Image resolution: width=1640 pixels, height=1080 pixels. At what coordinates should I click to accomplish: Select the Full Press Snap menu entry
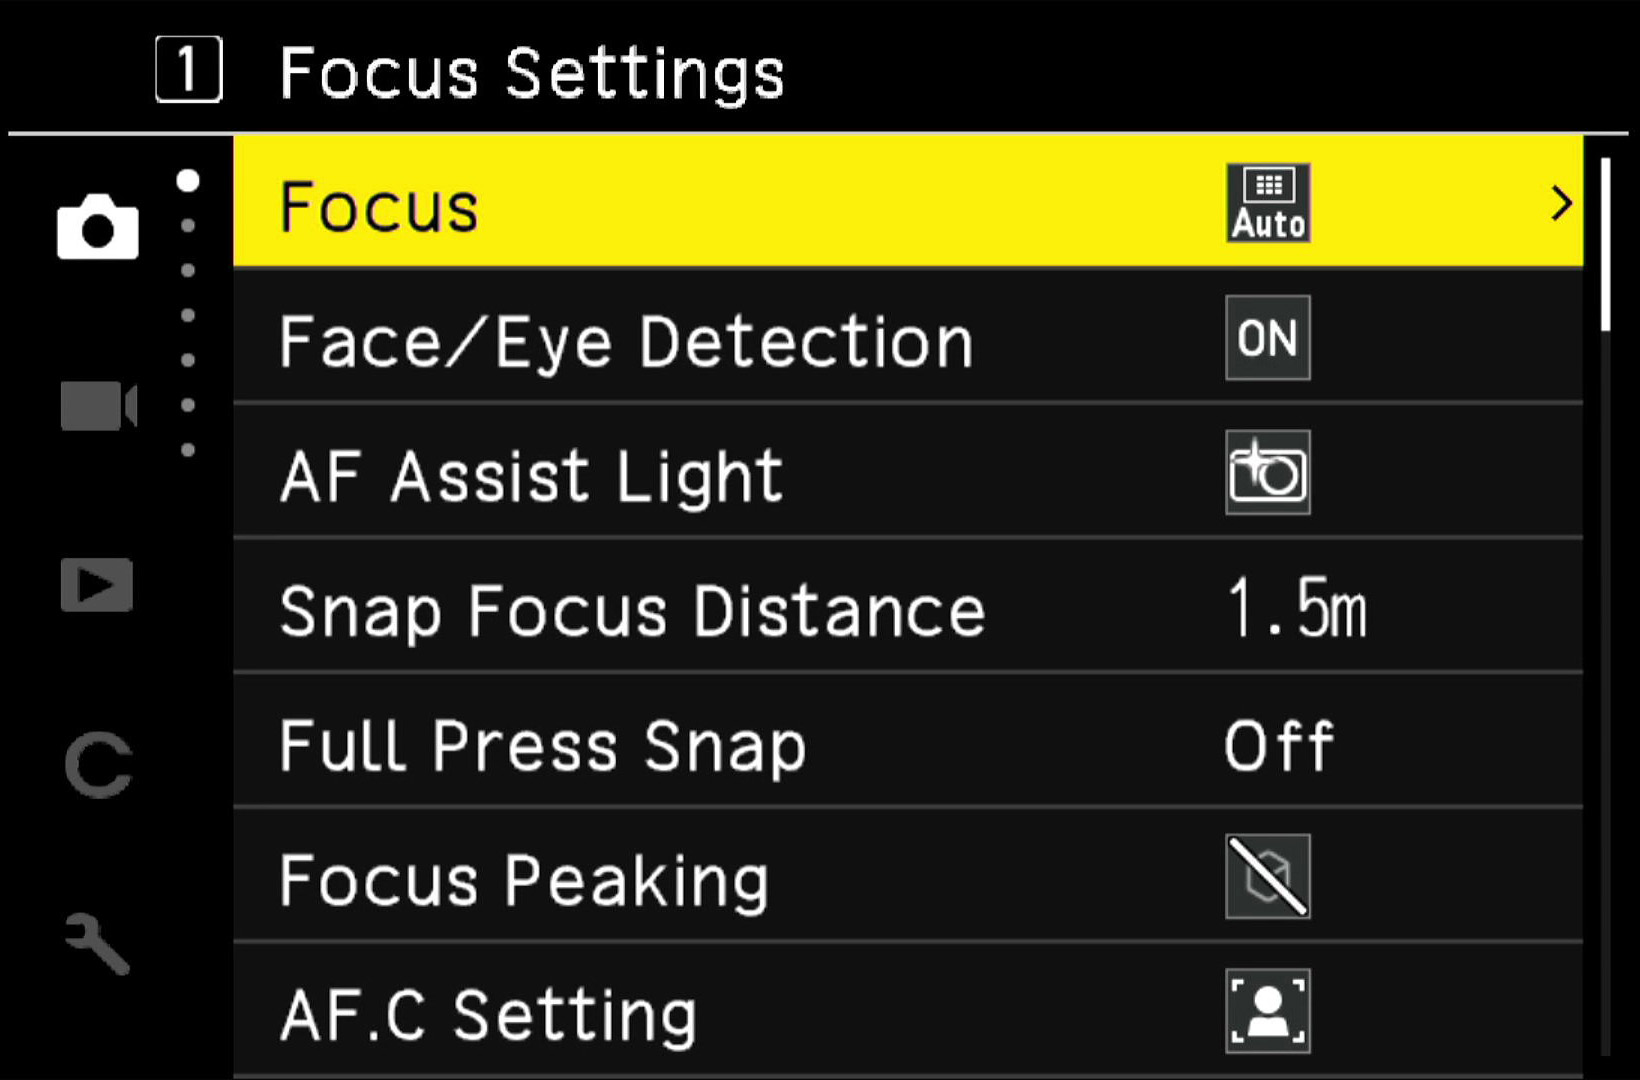(x=908, y=742)
